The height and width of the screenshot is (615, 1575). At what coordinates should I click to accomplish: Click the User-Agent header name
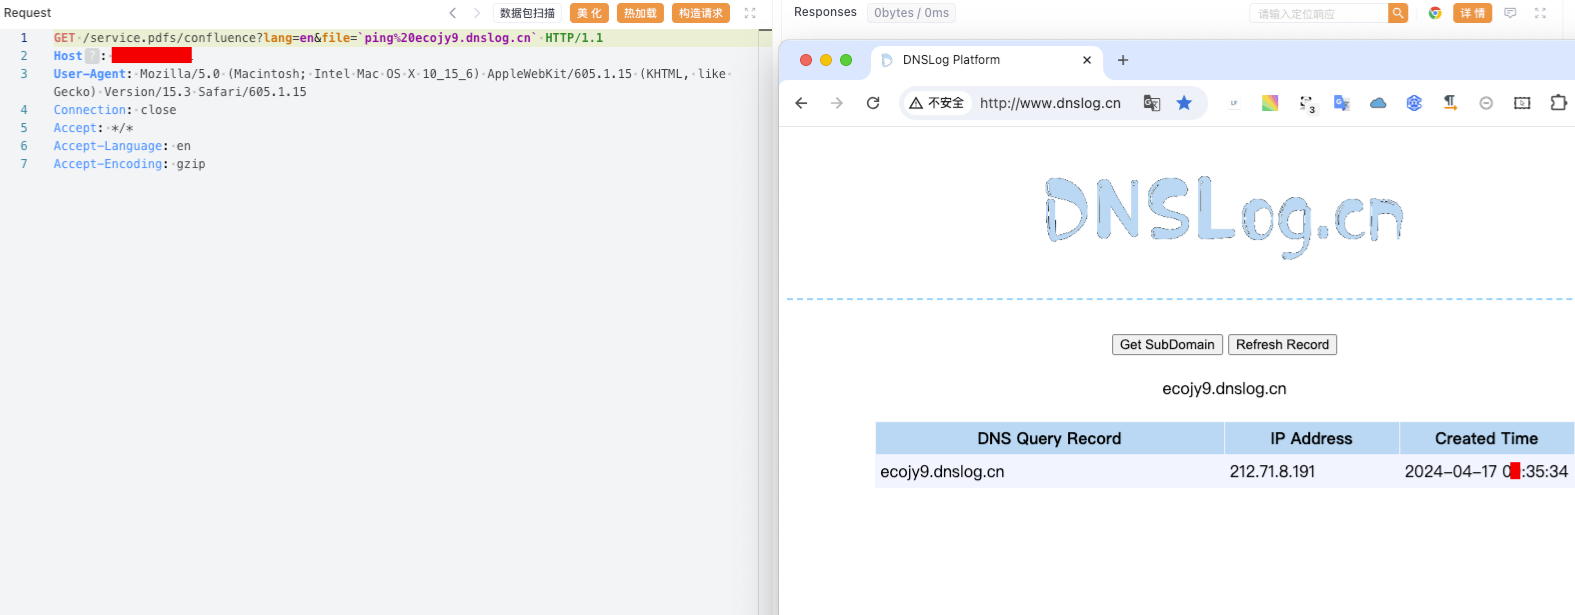click(90, 74)
